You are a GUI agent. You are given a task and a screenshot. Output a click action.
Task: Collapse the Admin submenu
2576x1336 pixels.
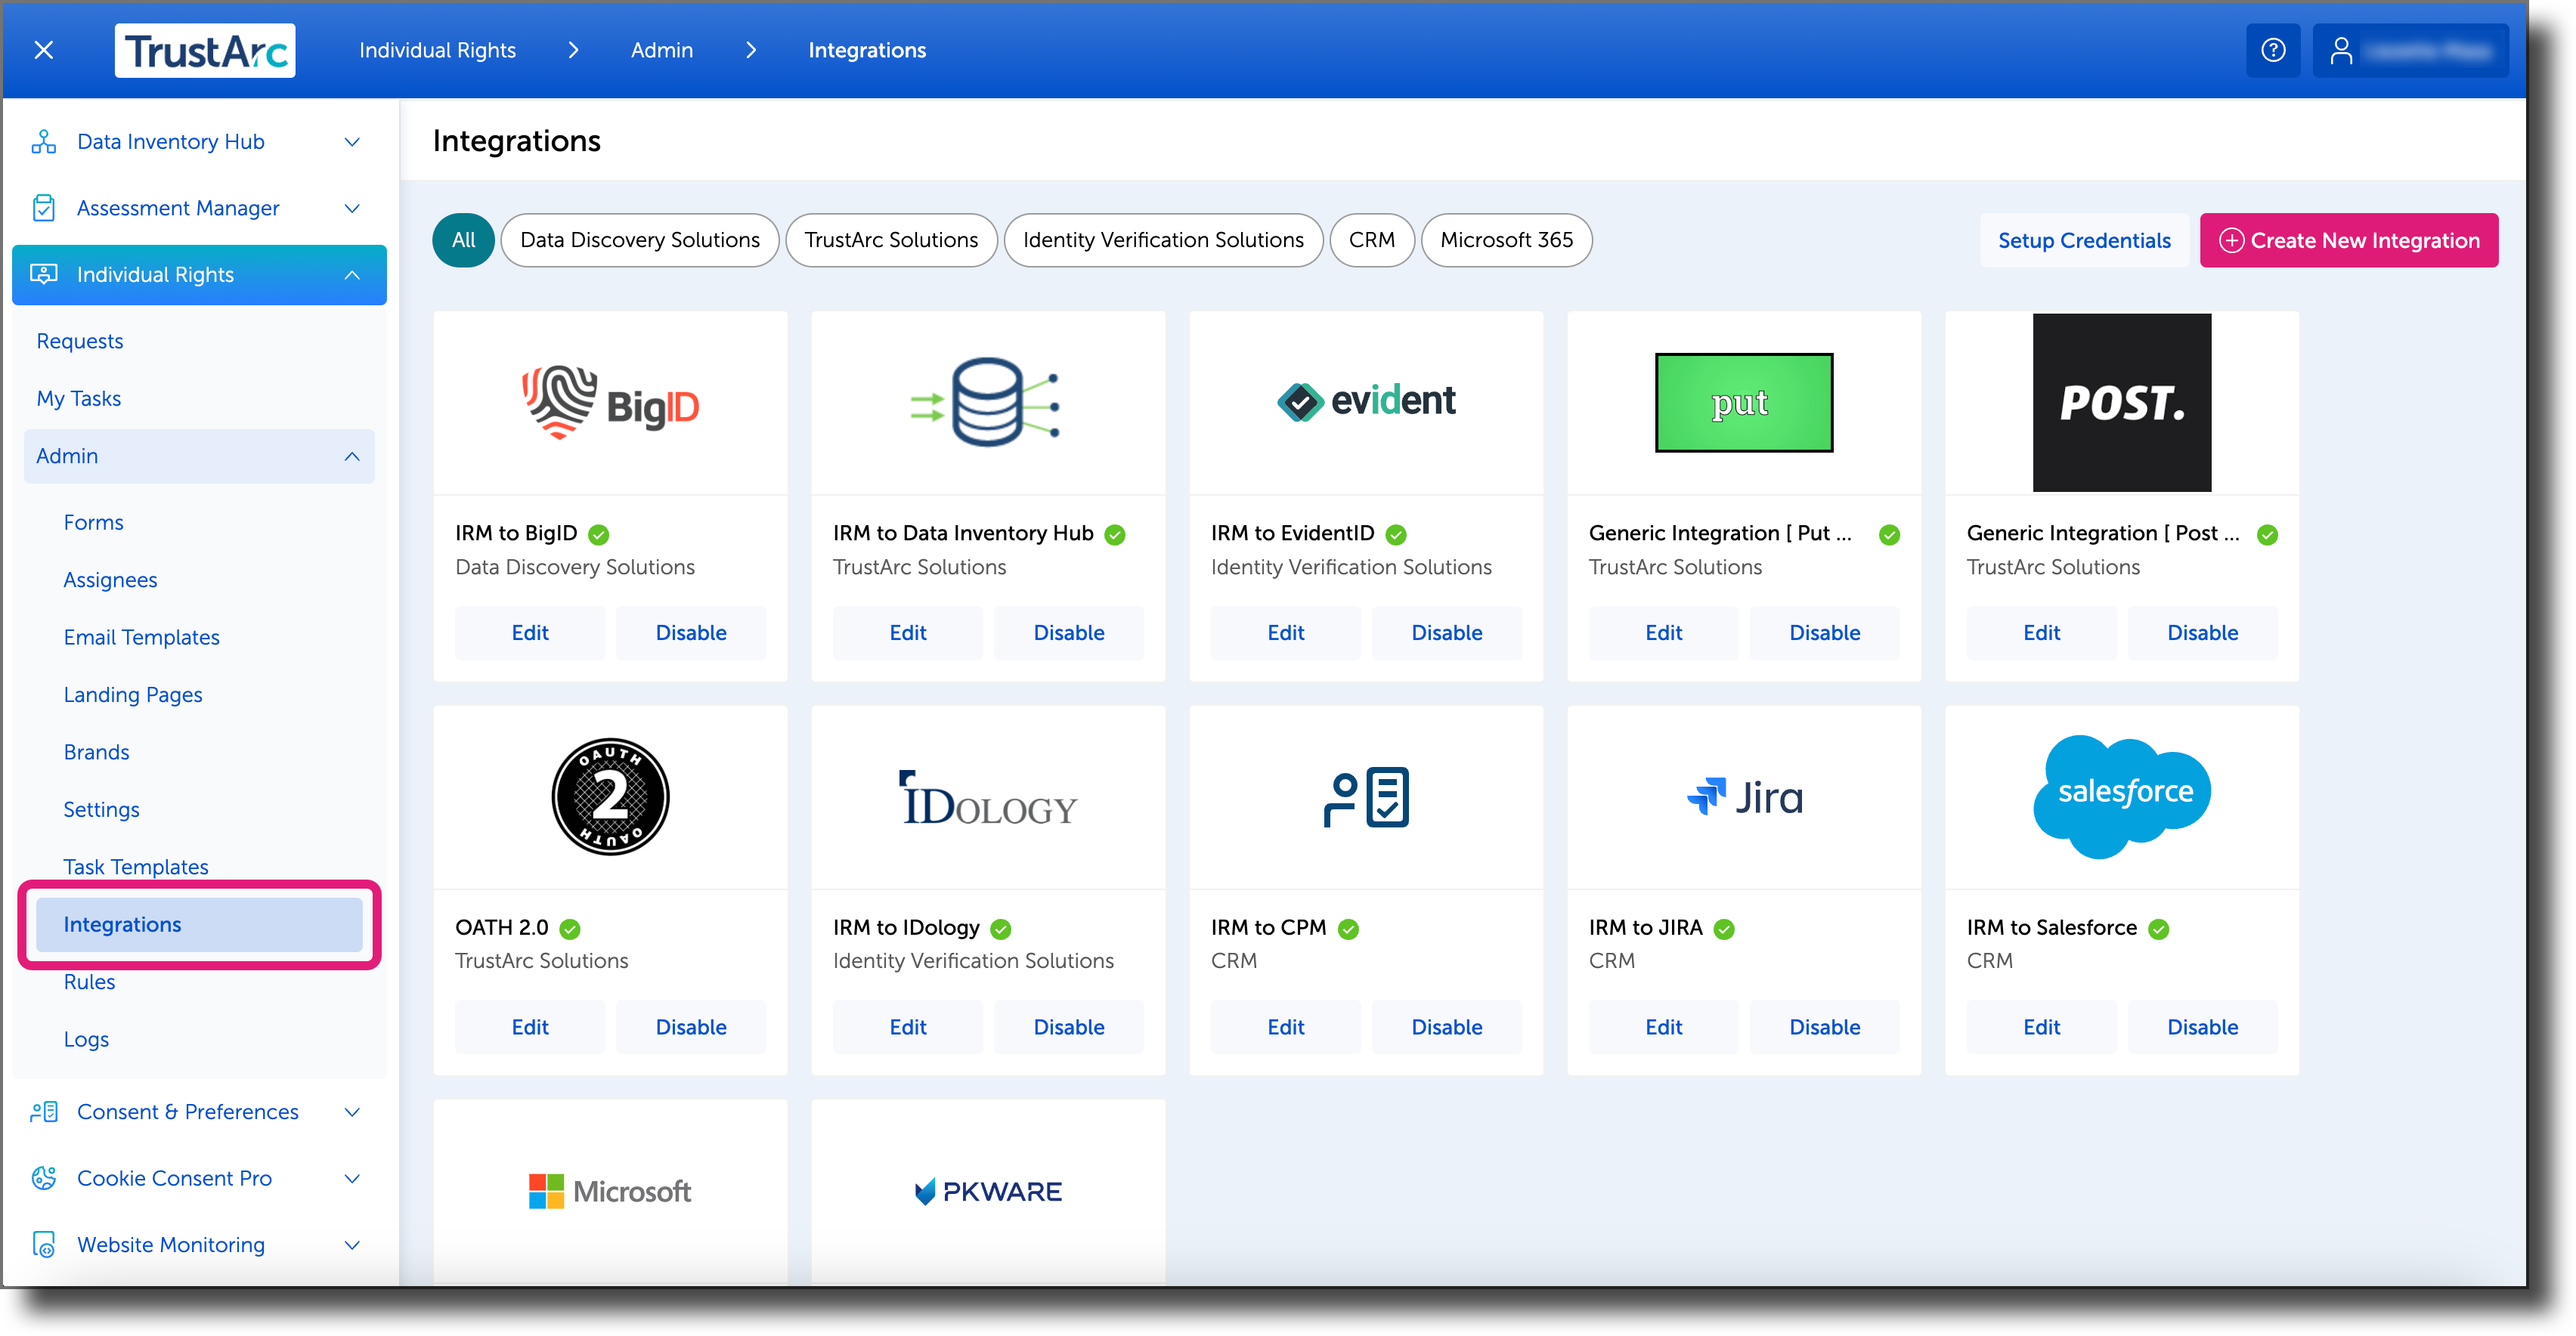(x=352, y=456)
